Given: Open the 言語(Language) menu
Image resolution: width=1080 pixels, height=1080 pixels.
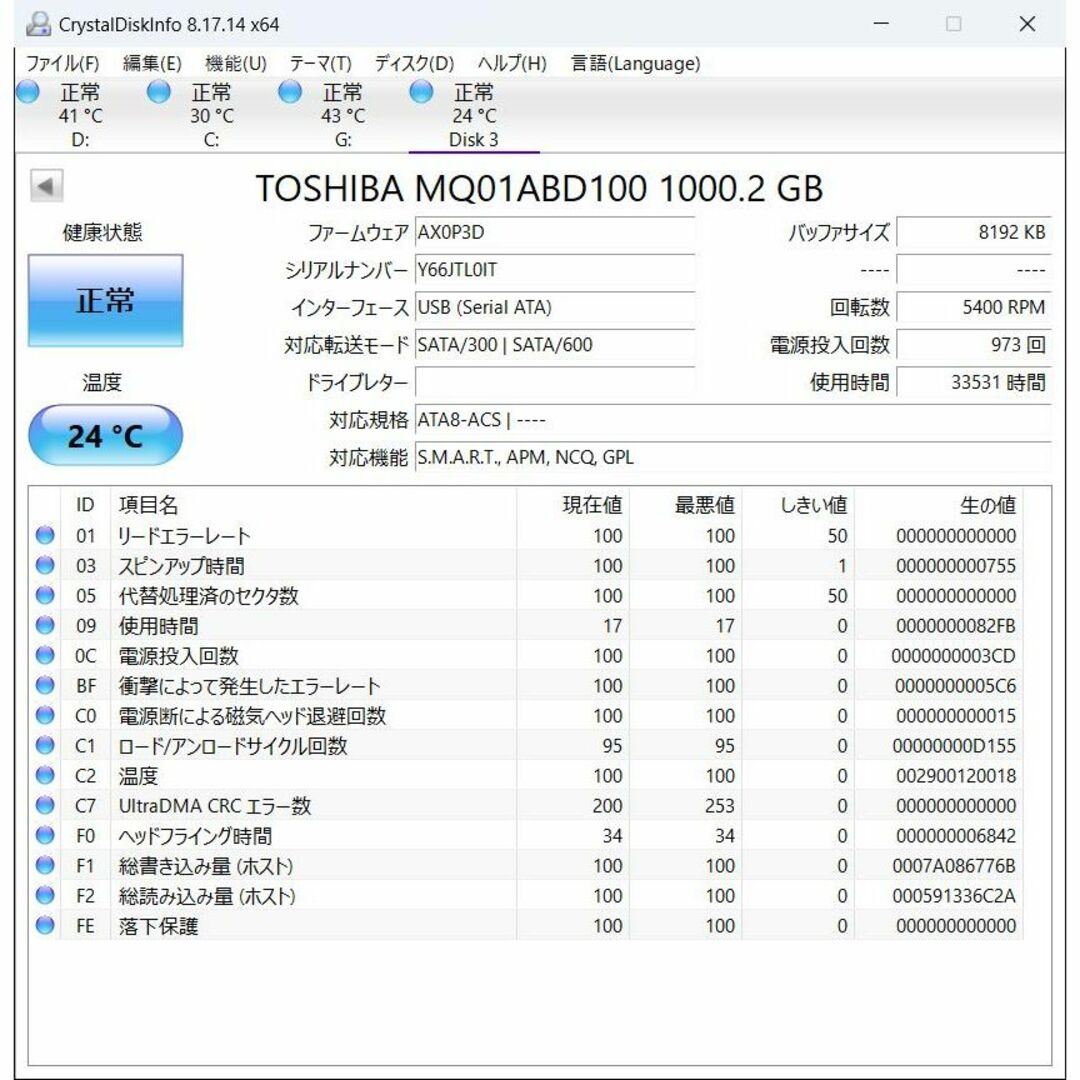Looking at the screenshot, I should [x=635, y=63].
